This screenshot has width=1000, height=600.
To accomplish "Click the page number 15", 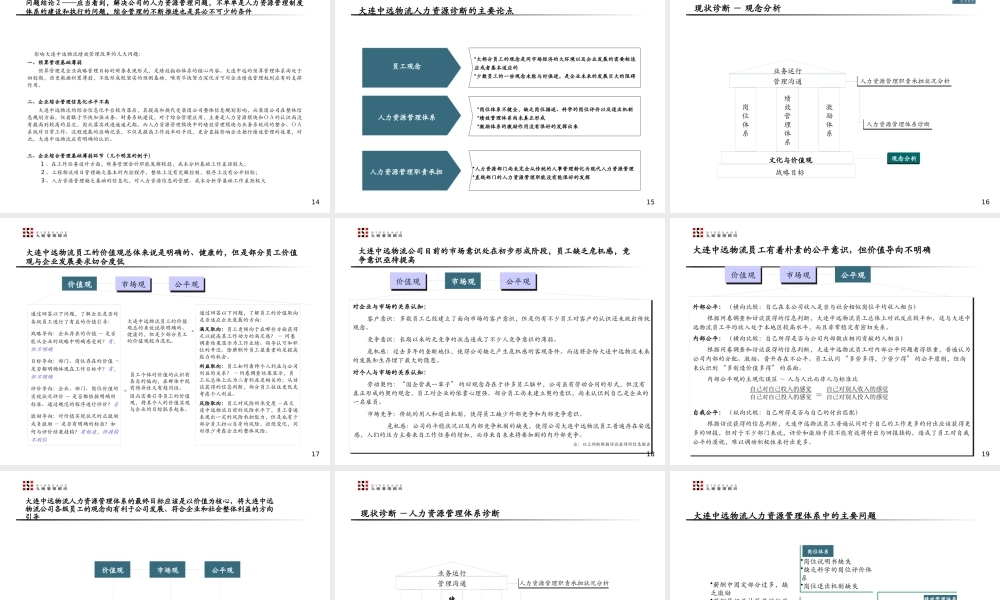I will coord(650,201).
